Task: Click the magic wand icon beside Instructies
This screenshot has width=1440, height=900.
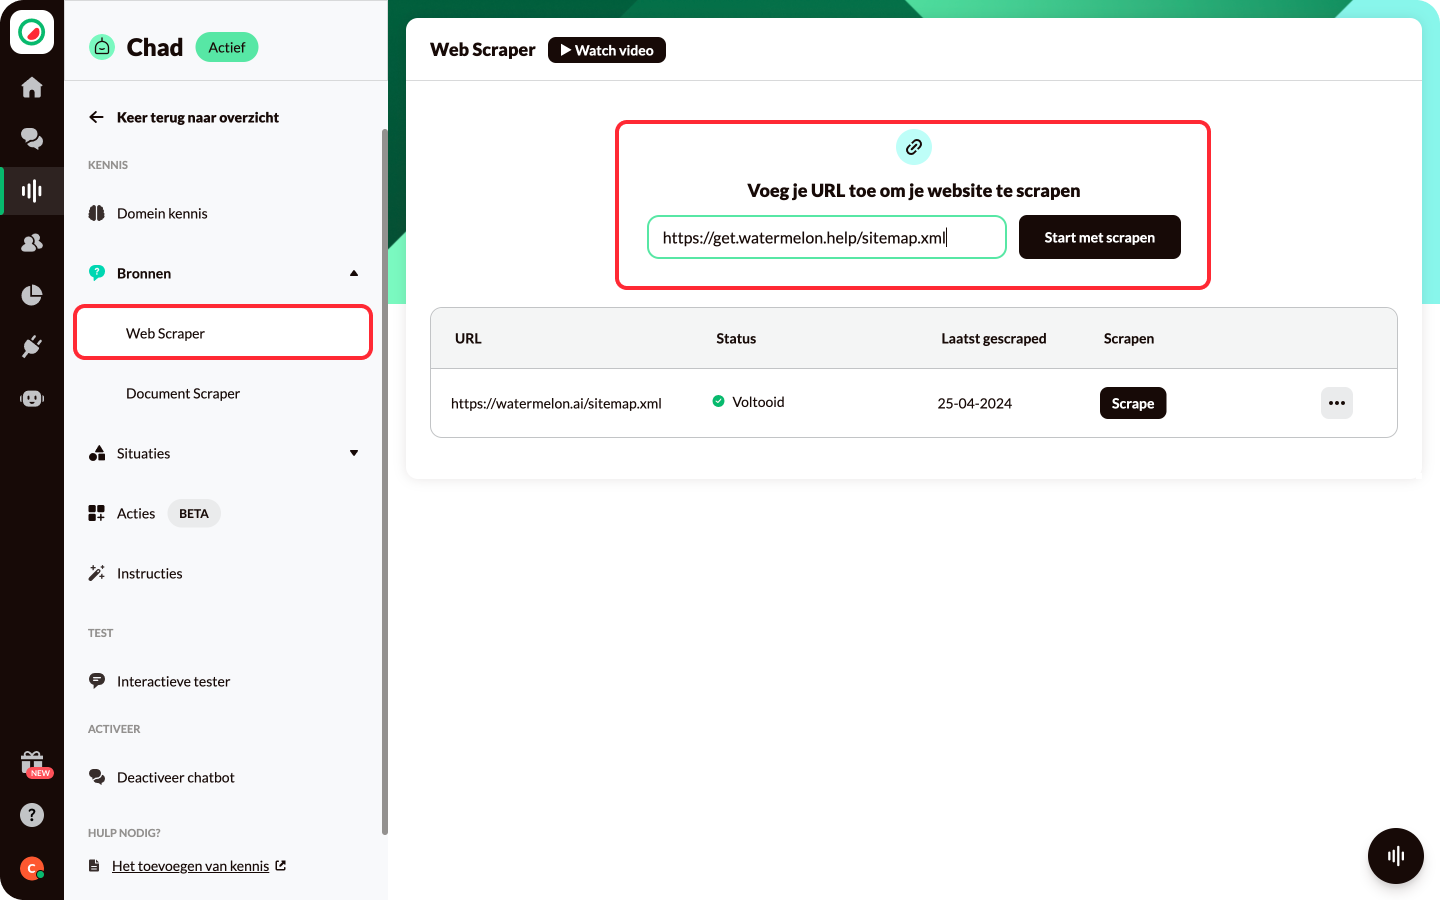Action: point(97,573)
